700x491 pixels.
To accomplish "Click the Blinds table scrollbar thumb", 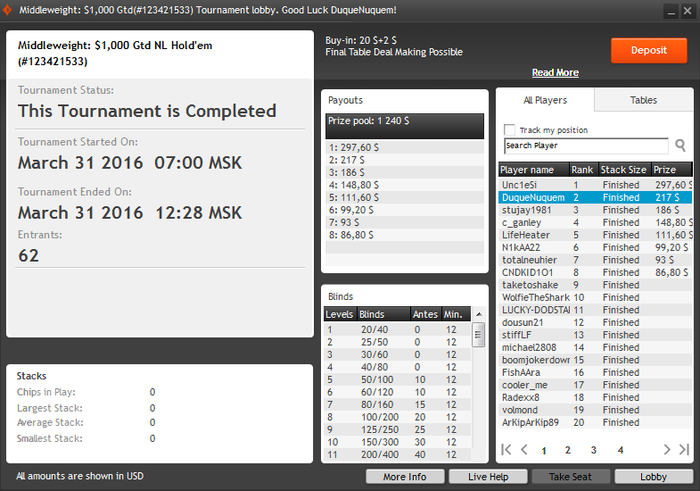I will pyautogui.click(x=478, y=334).
